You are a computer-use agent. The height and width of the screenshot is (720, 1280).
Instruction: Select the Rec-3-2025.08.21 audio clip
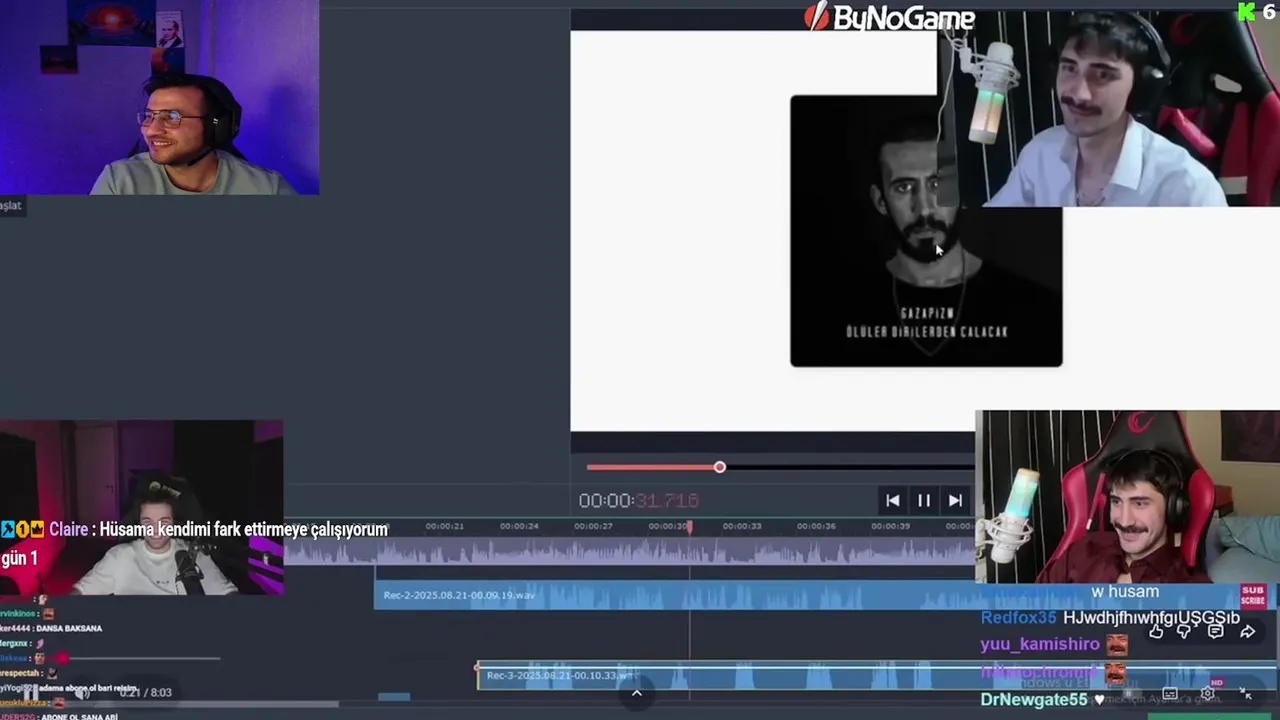[877, 676]
